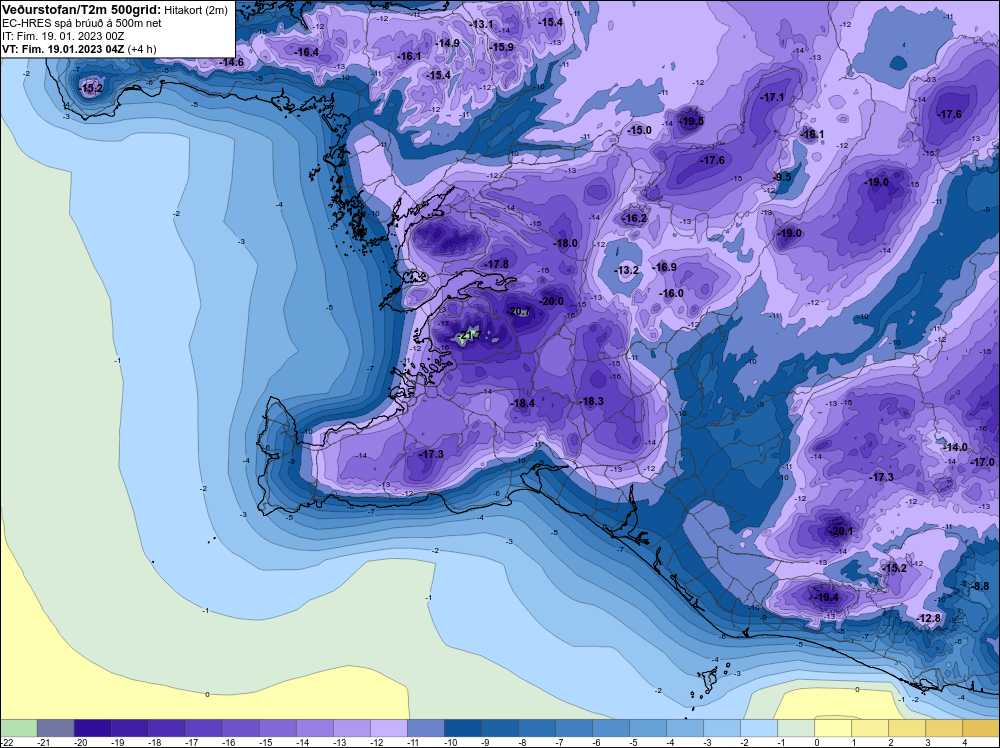Click the -9.5 temperature label

pos(783,177)
